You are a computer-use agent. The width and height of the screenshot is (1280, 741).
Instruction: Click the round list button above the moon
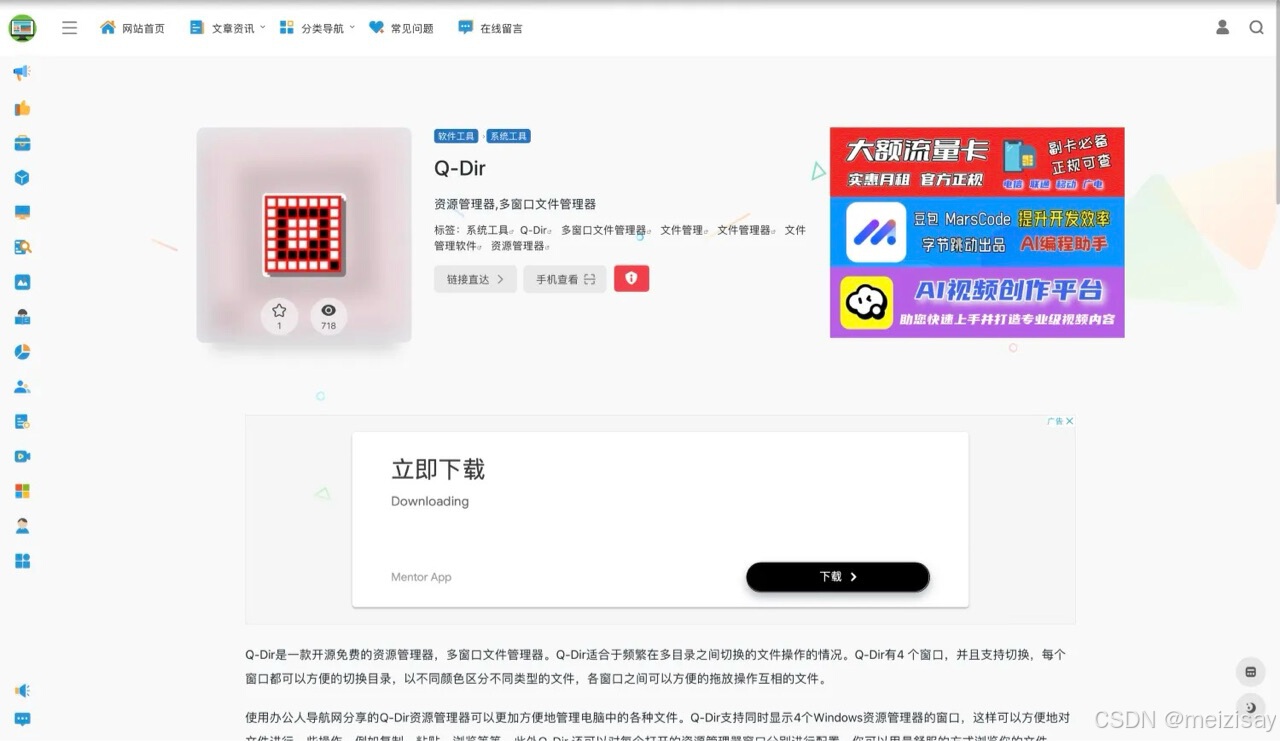coord(1250,671)
